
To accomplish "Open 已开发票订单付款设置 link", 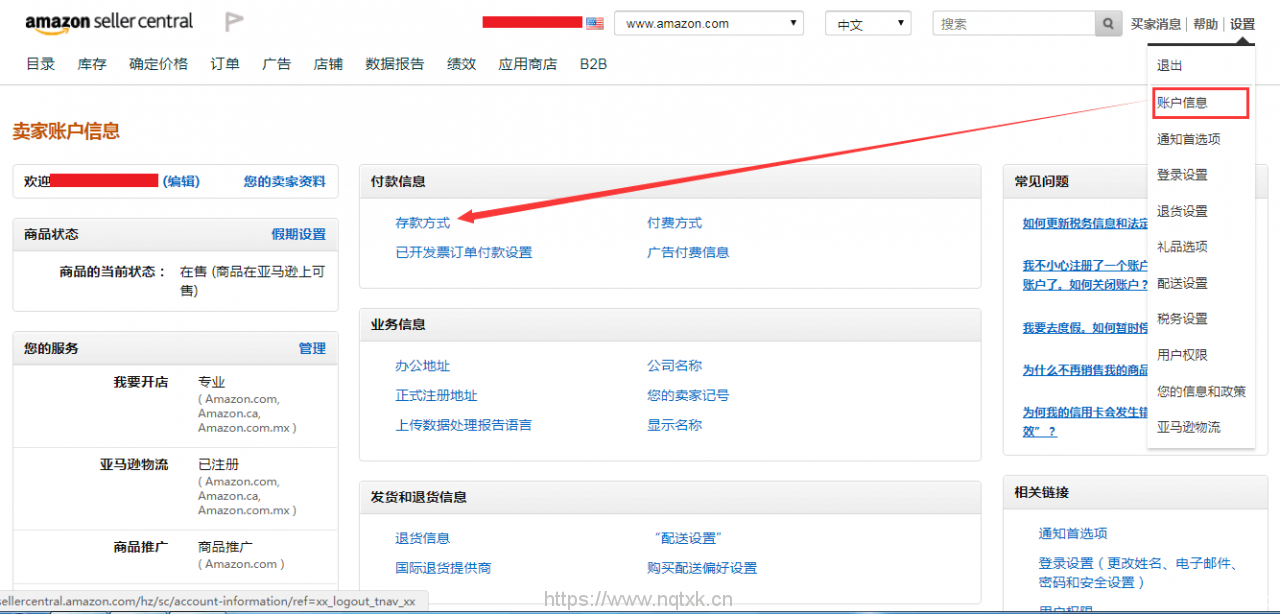I will tap(464, 252).
